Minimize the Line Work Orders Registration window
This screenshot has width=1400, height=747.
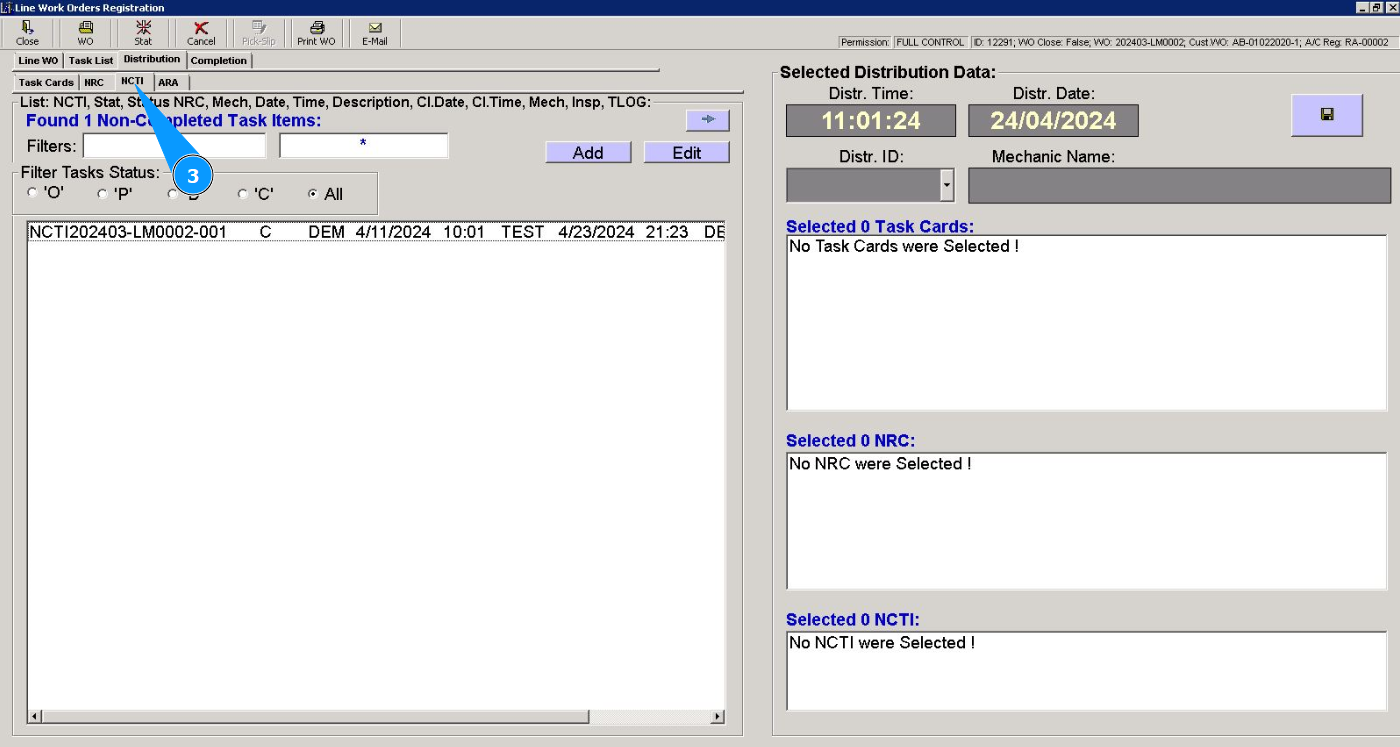pos(1363,7)
